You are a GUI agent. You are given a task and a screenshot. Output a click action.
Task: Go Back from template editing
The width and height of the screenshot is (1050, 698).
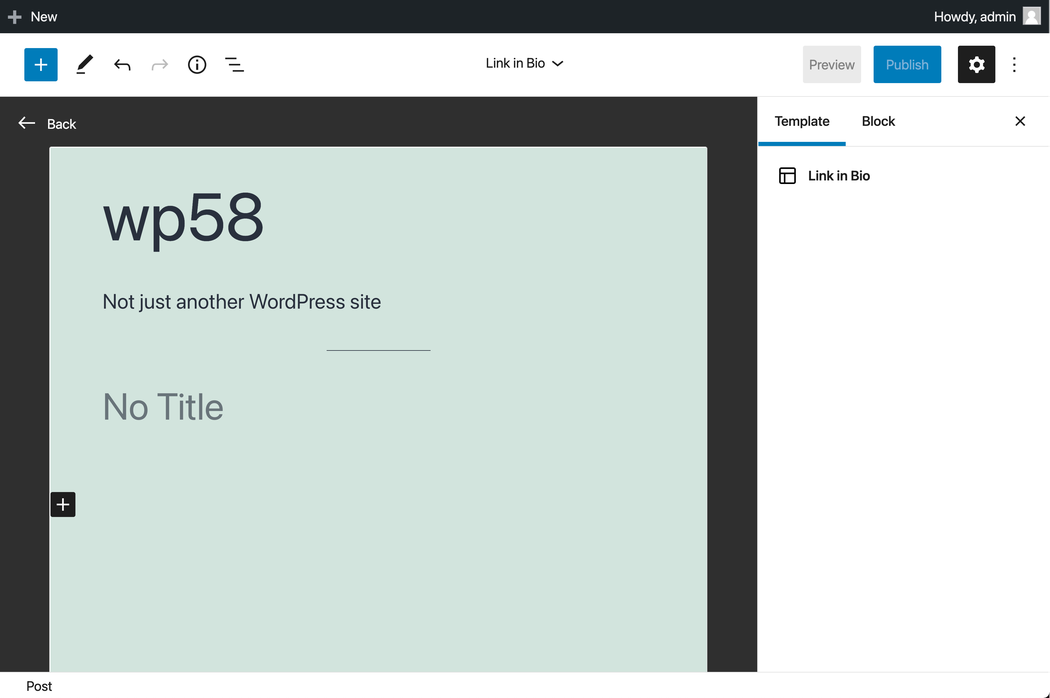click(x=47, y=124)
